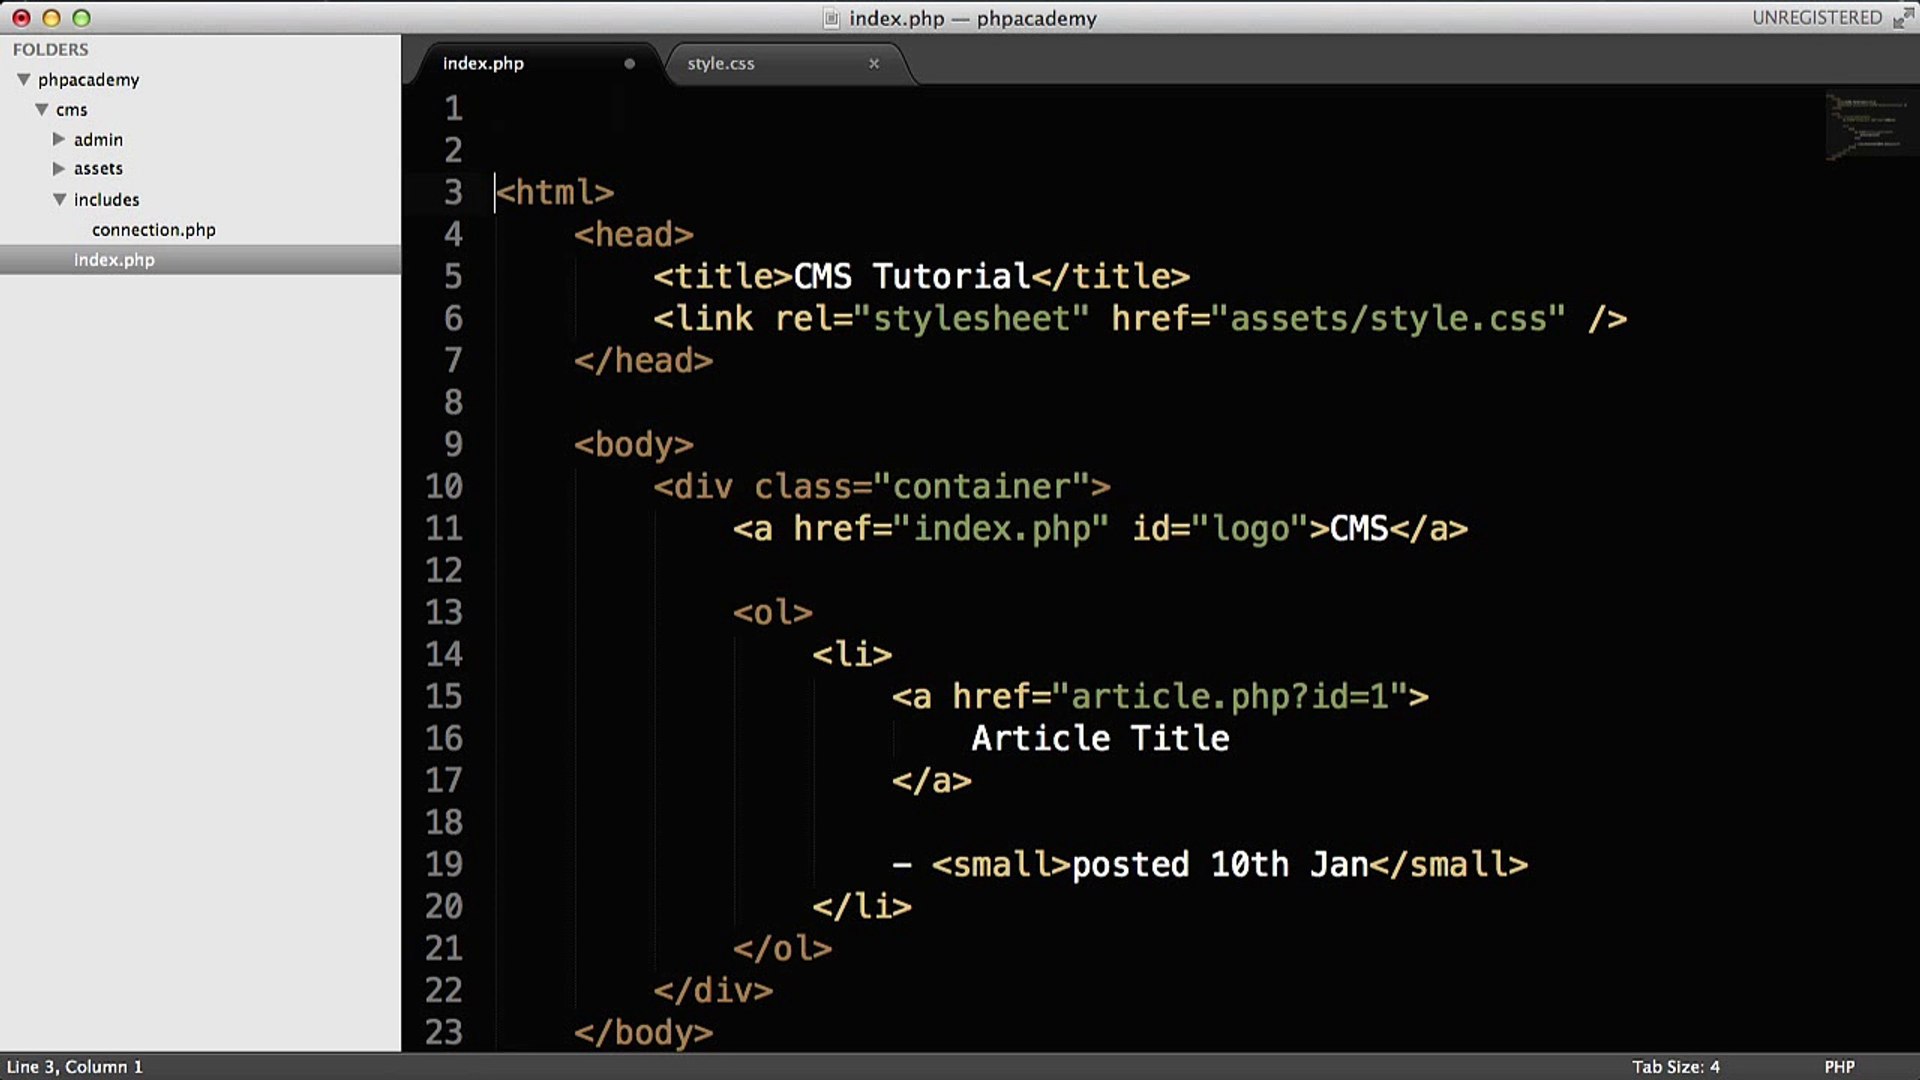The width and height of the screenshot is (1920, 1080).
Task: Click the "logo" id value
Action: click(x=1250, y=528)
